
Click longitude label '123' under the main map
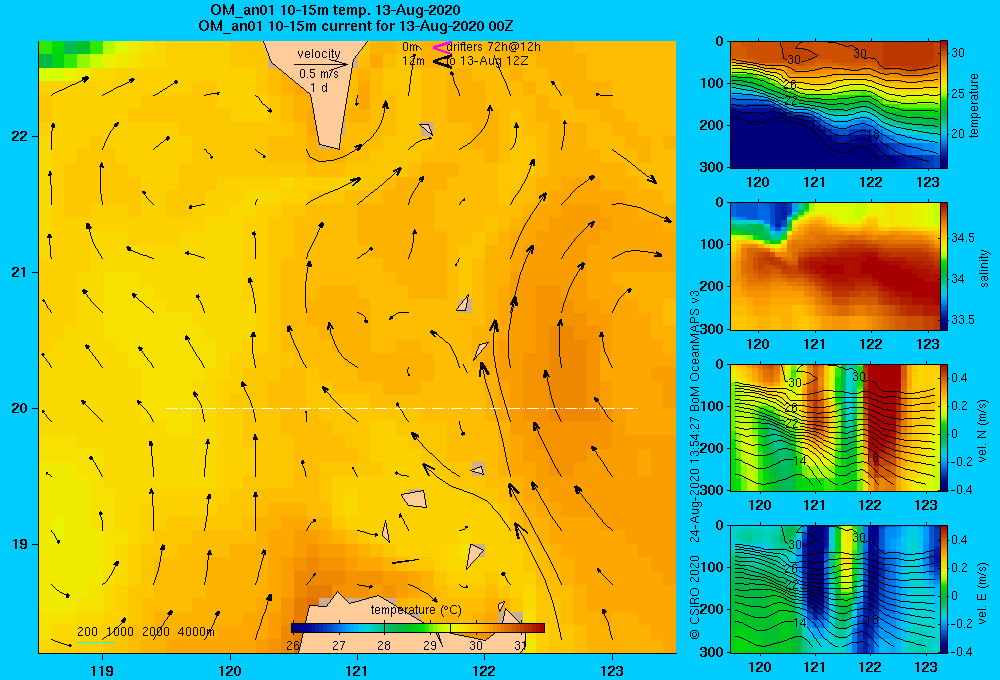[612, 671]
